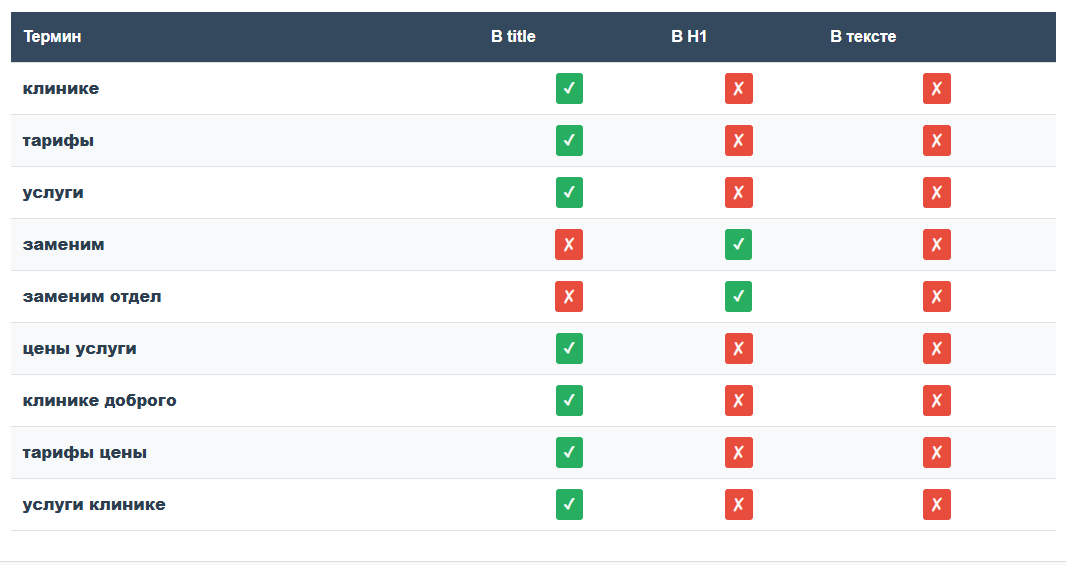The height and width of the screenshot is (565, 1066).
Task: Click red cross in тексте column for услуги row
Action: coord(936,192)
